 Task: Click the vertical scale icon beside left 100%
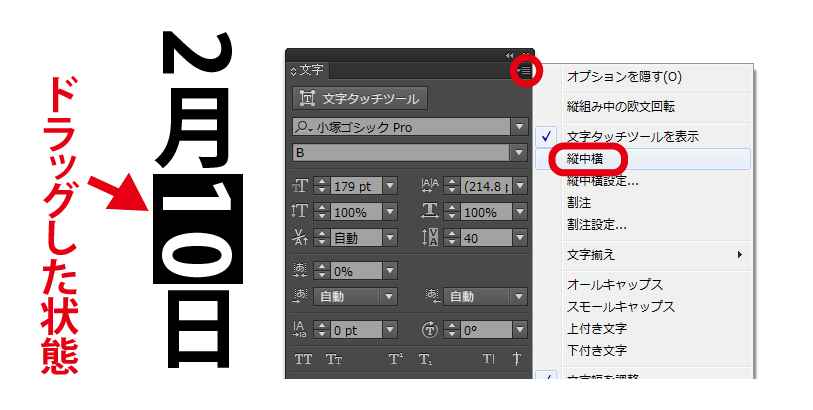tap(301, 211)
